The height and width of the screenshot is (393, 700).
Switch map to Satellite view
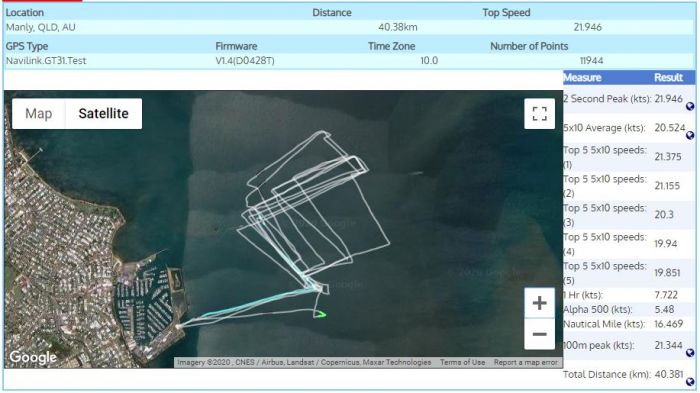pyautogui.click(x=104, y=113)
